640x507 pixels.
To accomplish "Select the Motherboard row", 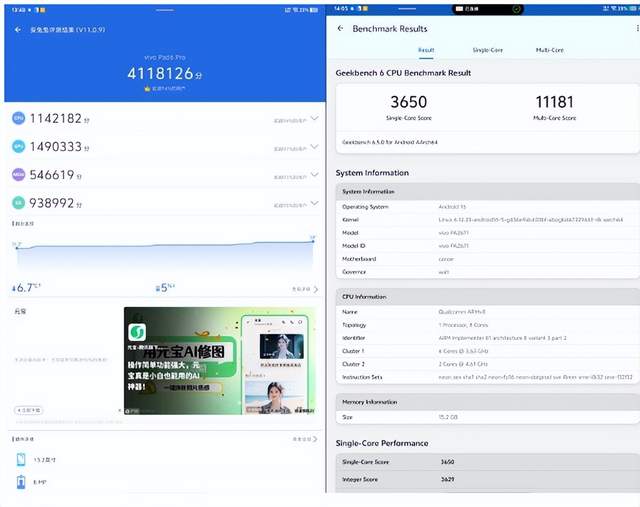I will [x=487, y=259].
